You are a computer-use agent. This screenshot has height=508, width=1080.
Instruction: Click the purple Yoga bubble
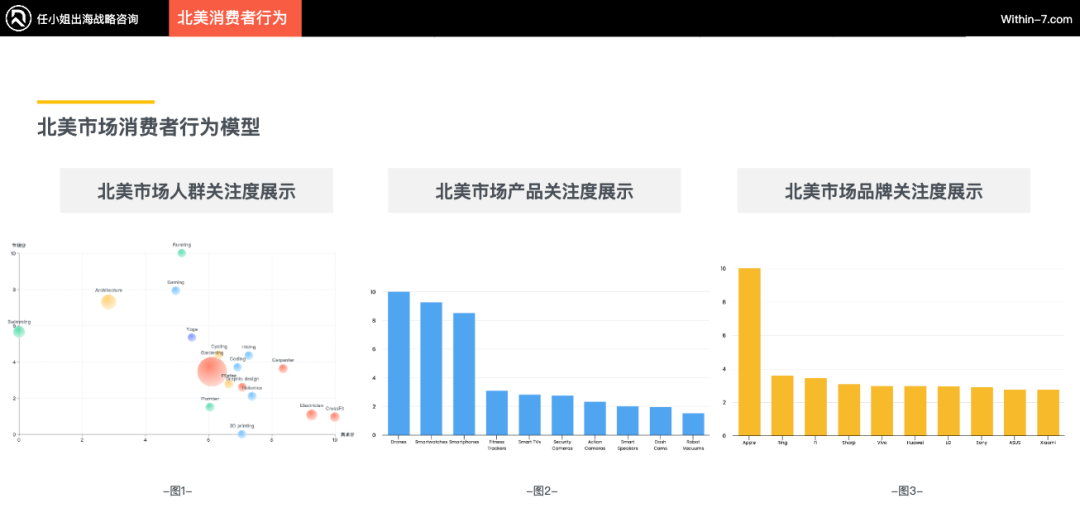click(x=191, y=337)
